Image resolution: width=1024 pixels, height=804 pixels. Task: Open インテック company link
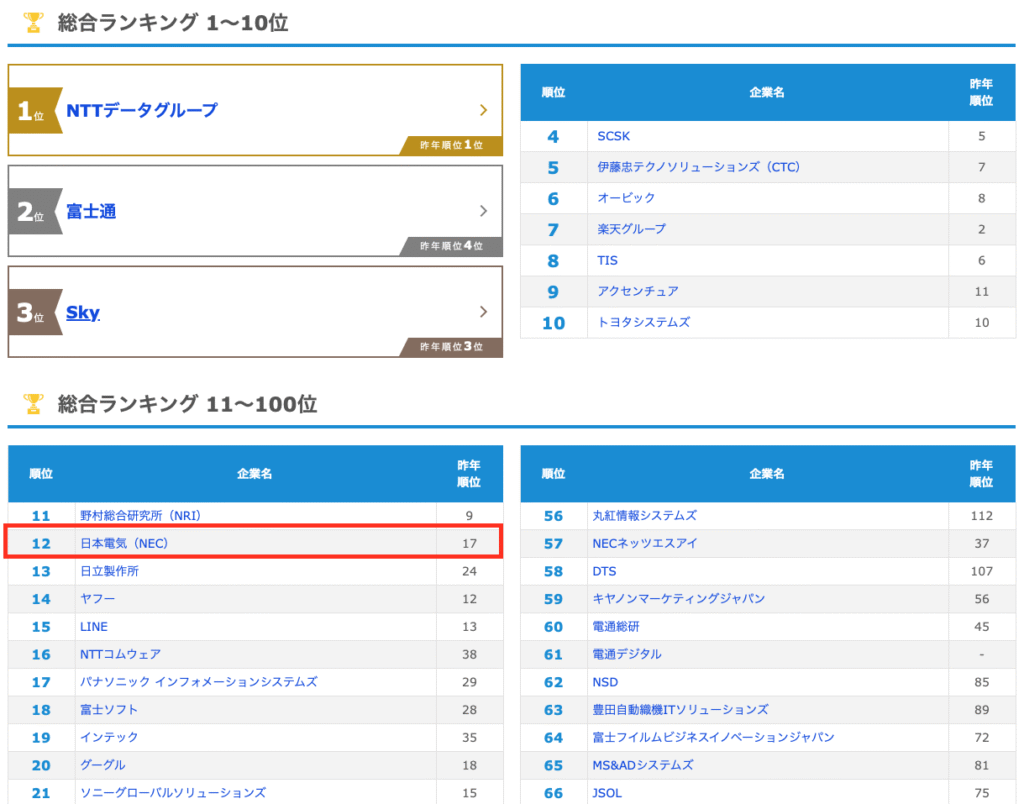pos(109,737)
